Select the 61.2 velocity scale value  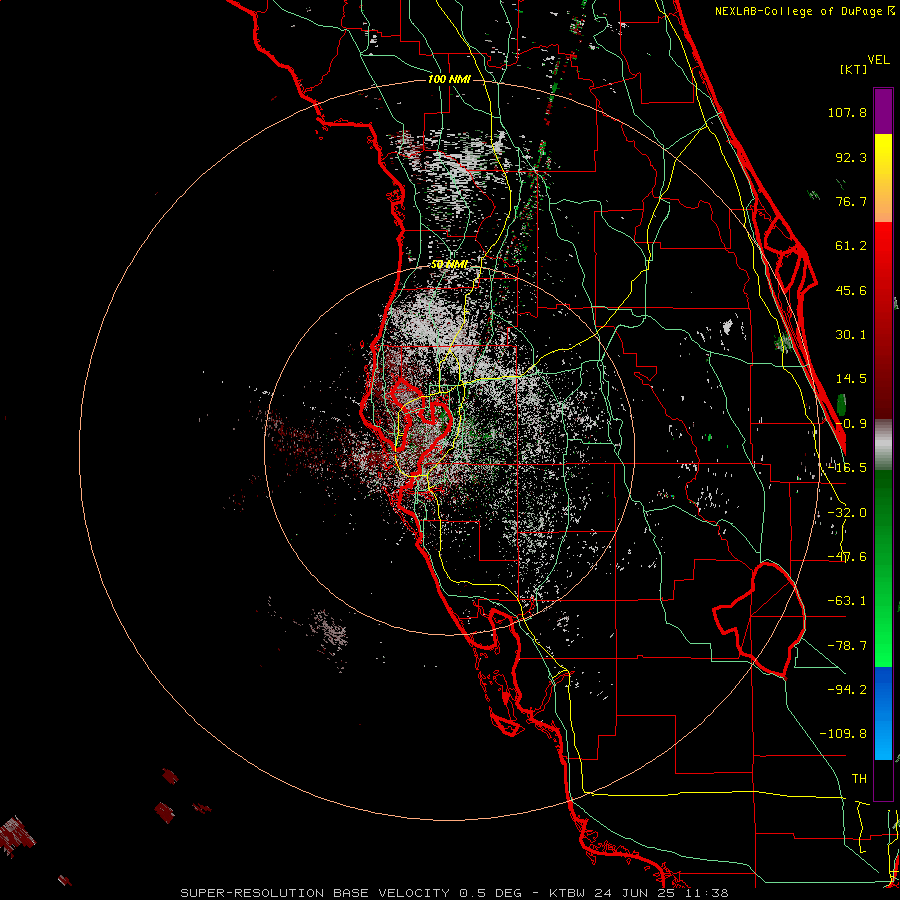pyautogui.click(x=851, y=246)
